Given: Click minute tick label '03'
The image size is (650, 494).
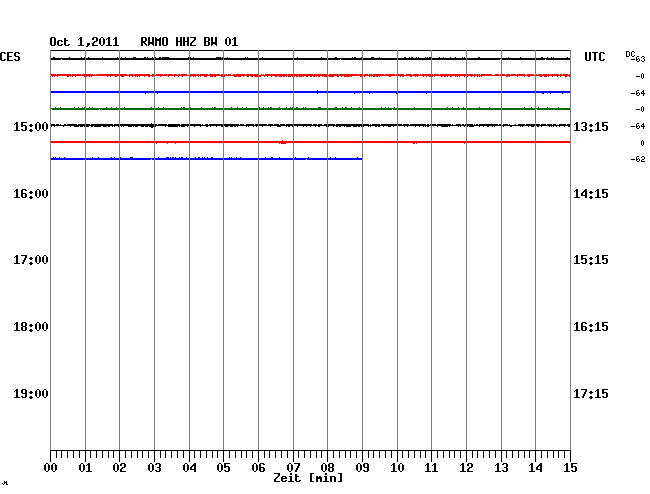Looking at the screenshot, I should [154, 468].
